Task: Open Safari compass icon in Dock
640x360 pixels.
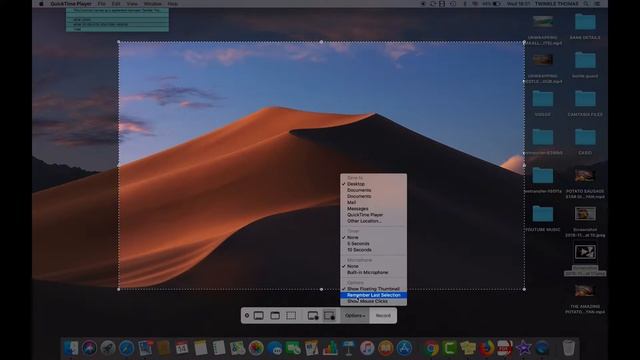Action: [x=127, y=348]
